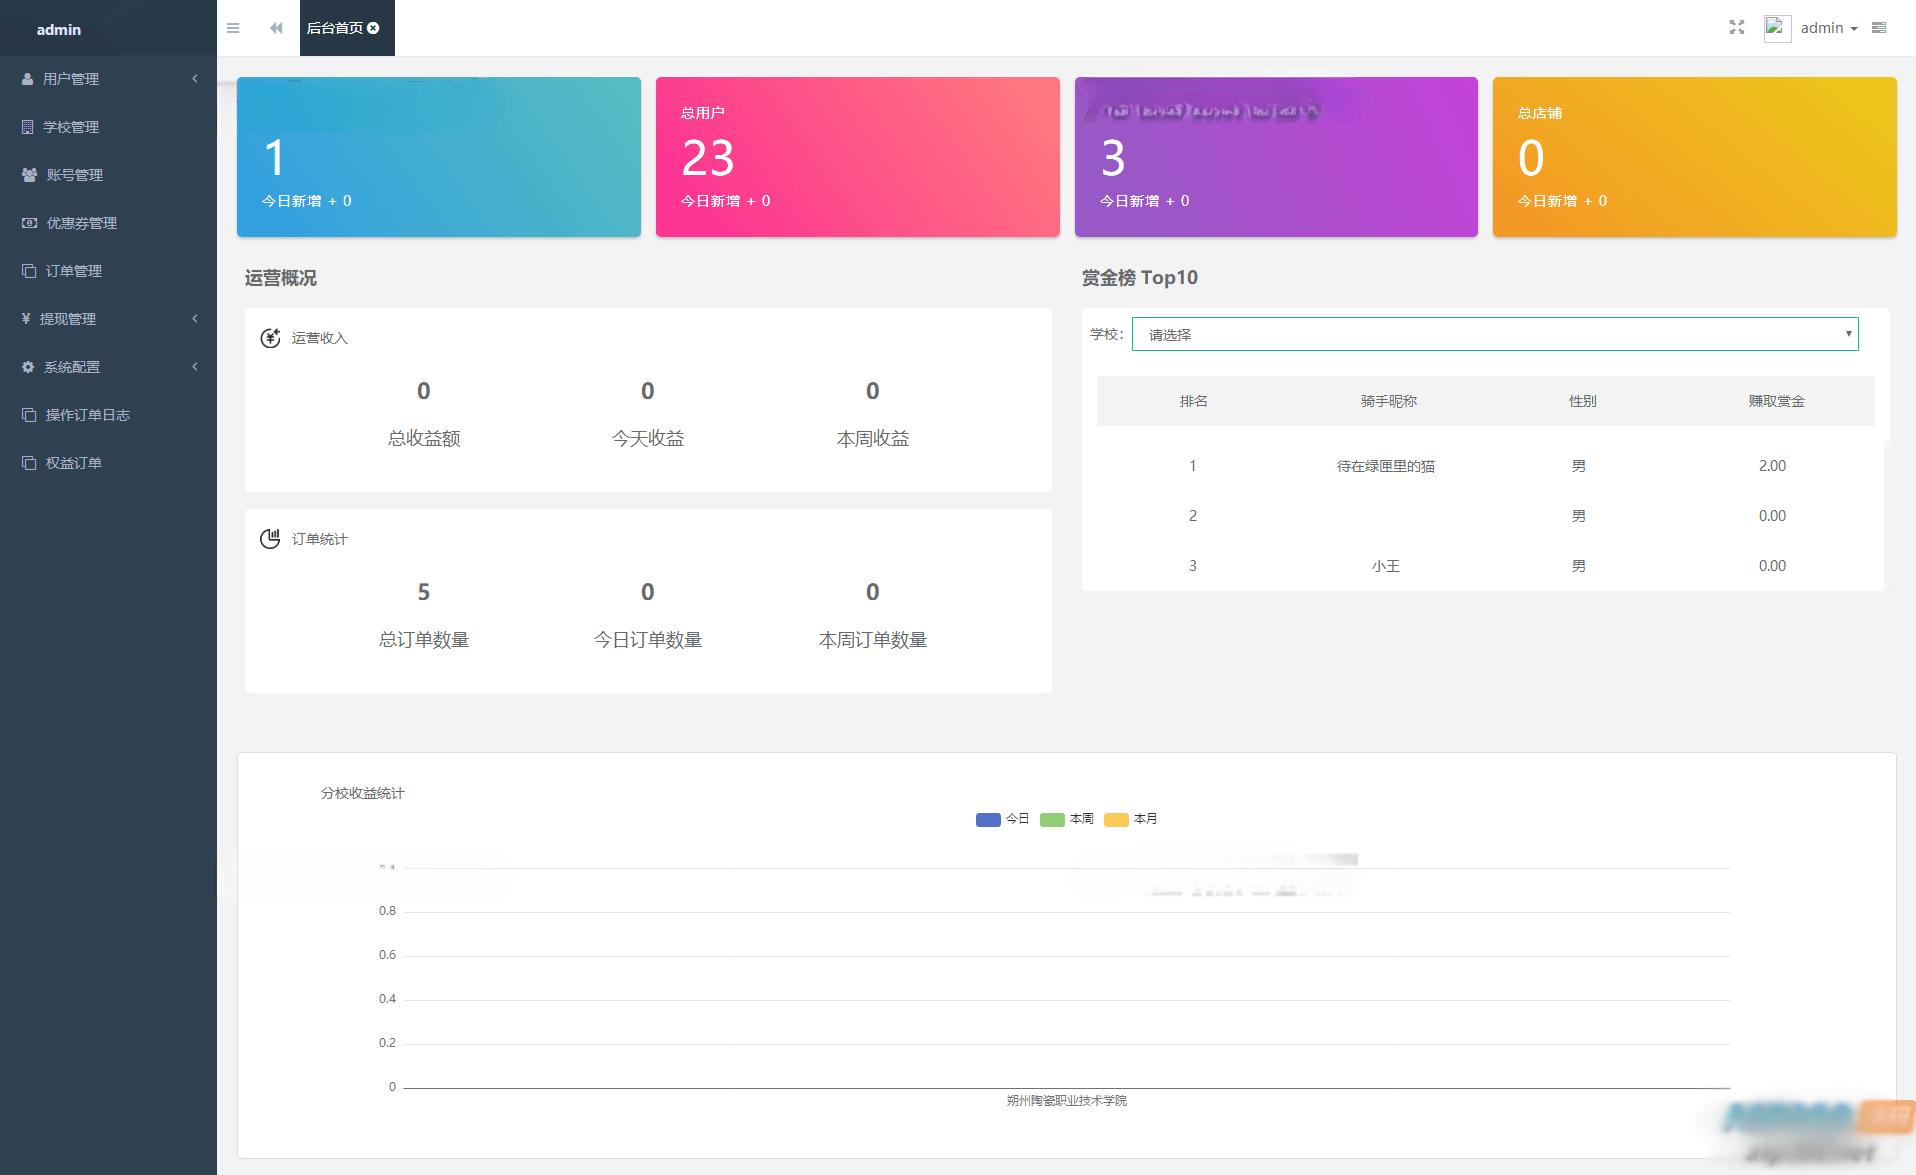Image resolution: width=1916 pixels, height=1175 pixels.
Task: Click the 赚取赏金 column header
Action: pos(1776,401)
